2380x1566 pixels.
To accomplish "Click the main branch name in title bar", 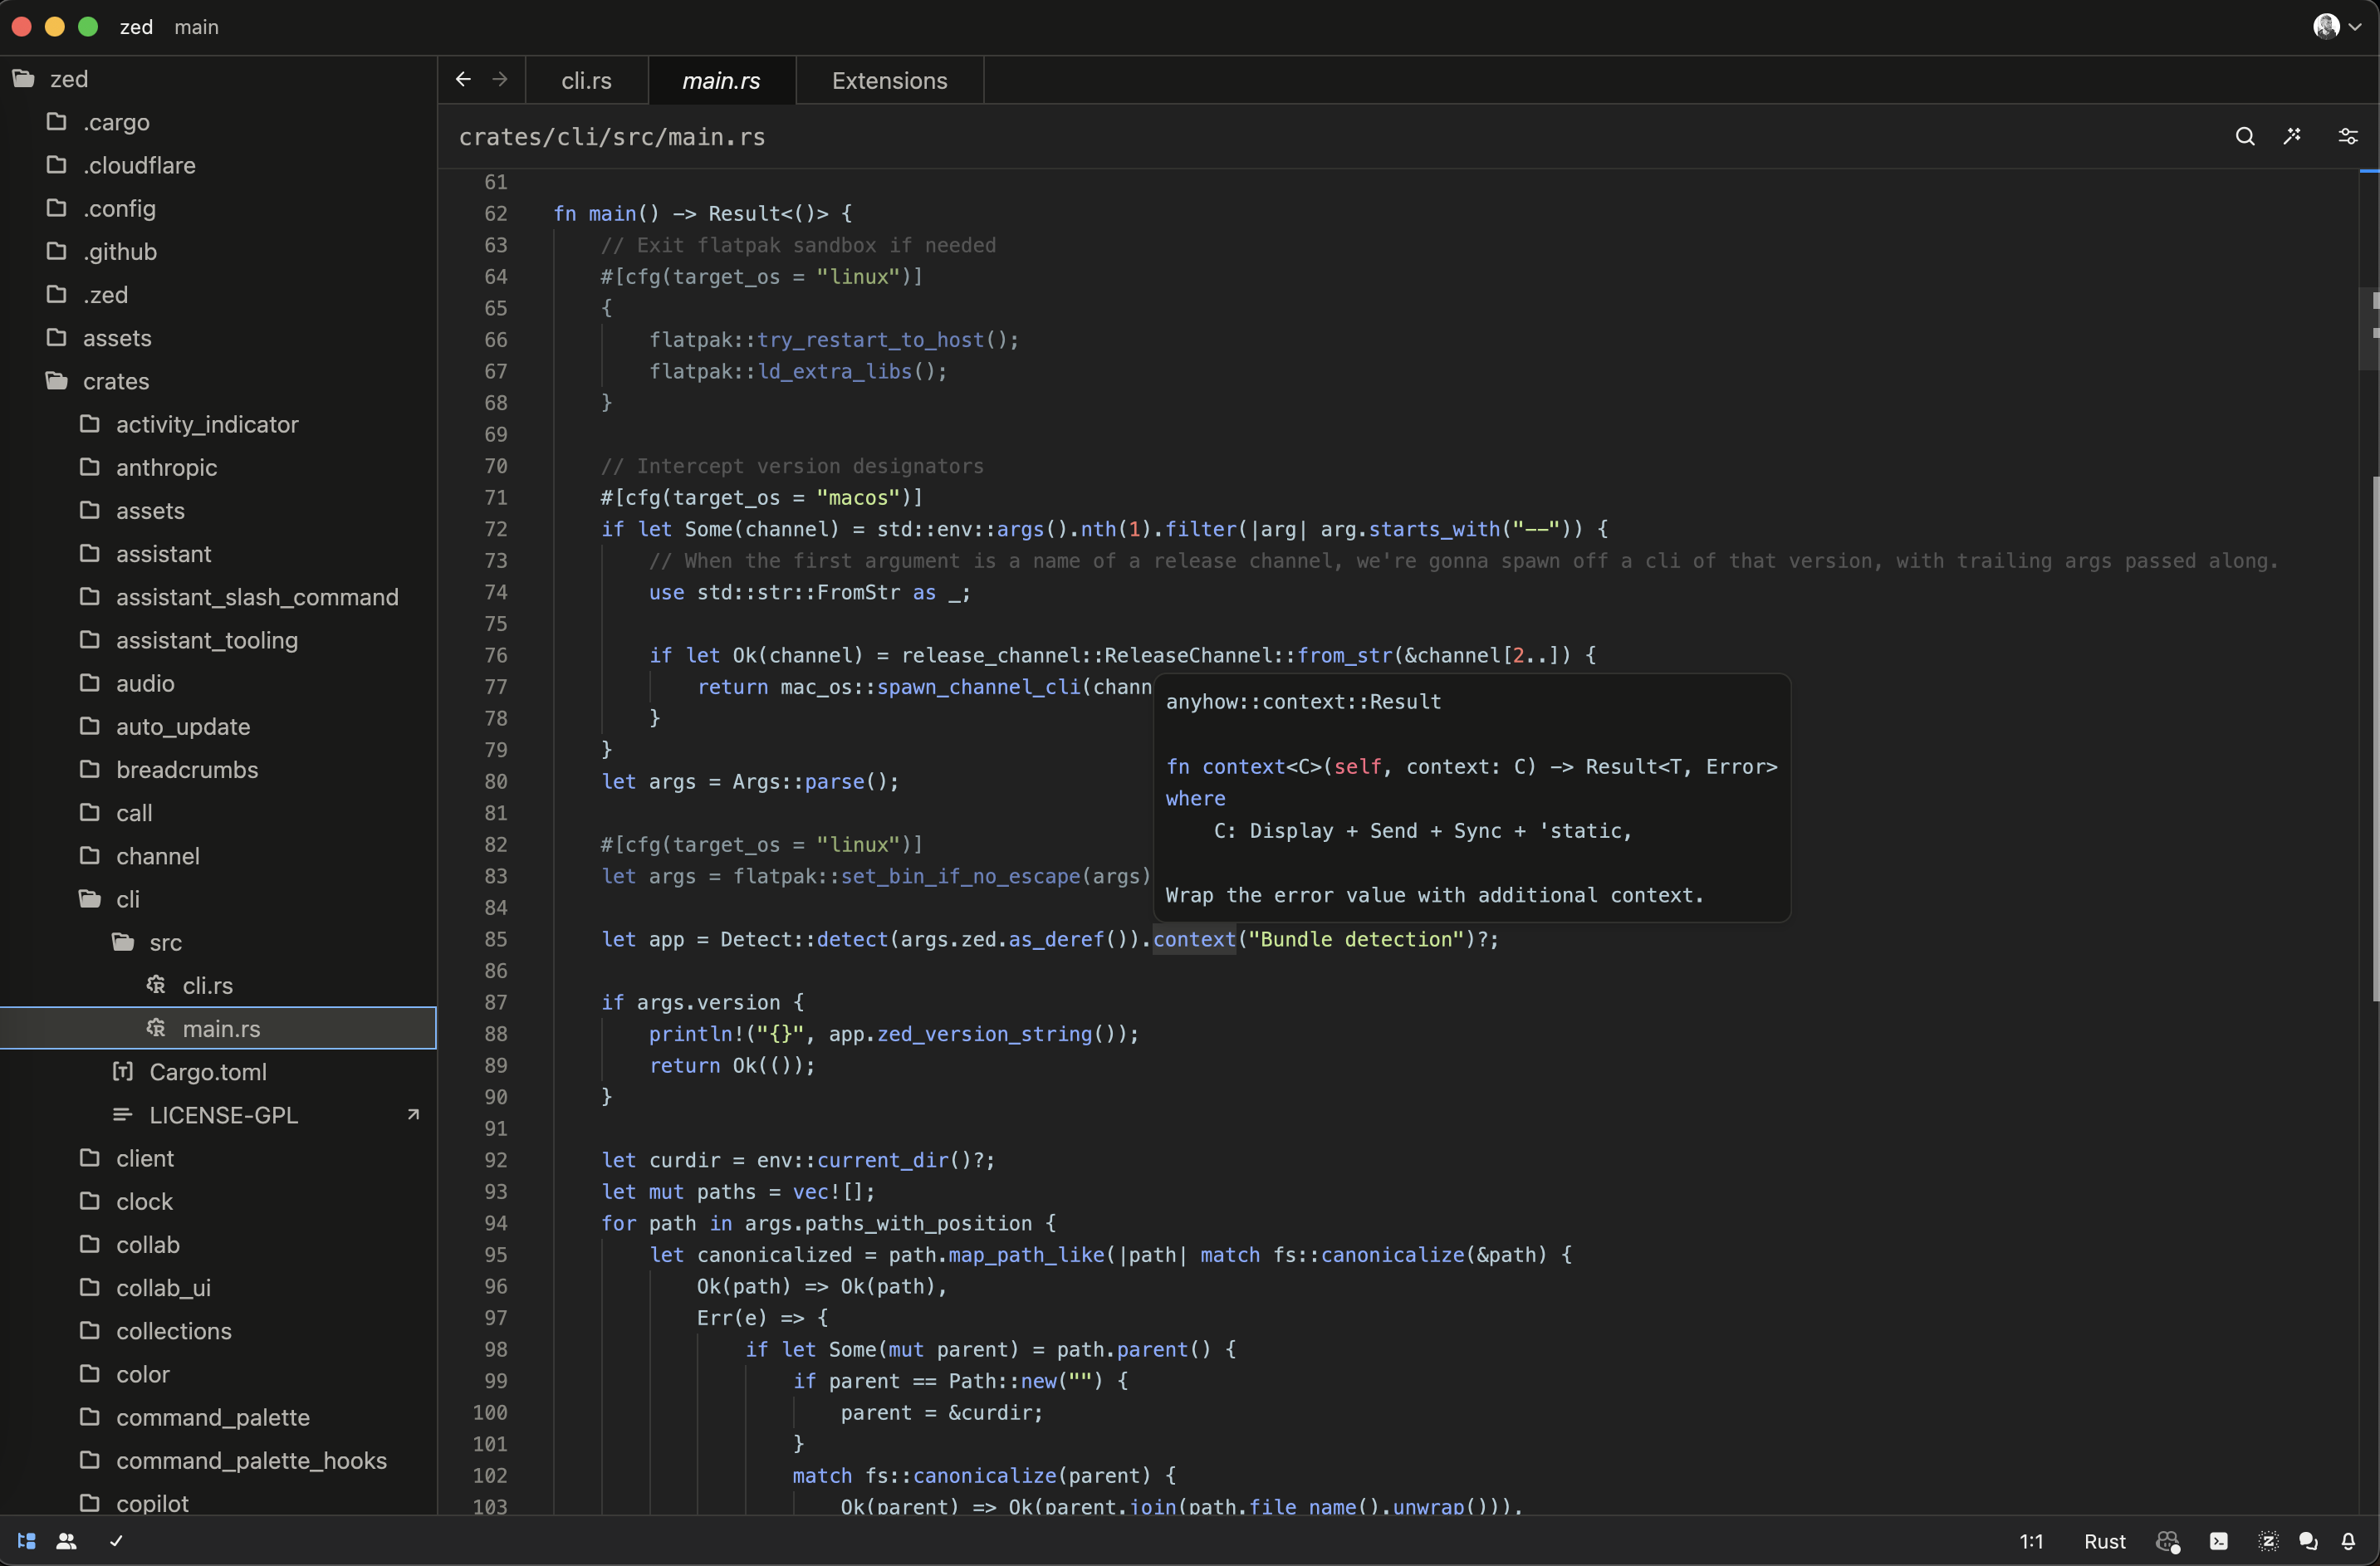I will (196, 27).
